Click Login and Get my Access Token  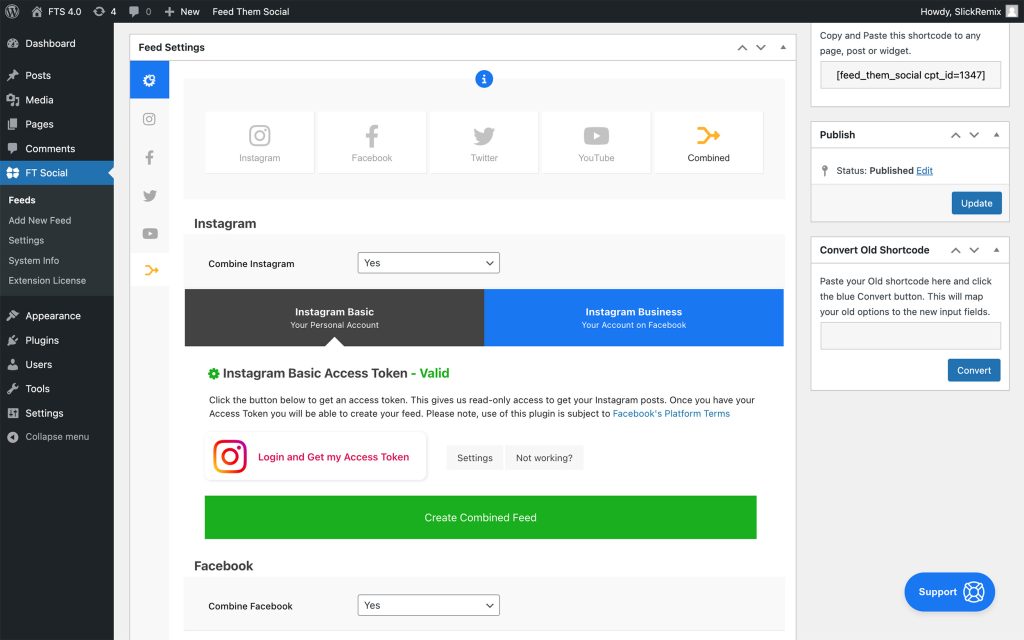(315, 456)
